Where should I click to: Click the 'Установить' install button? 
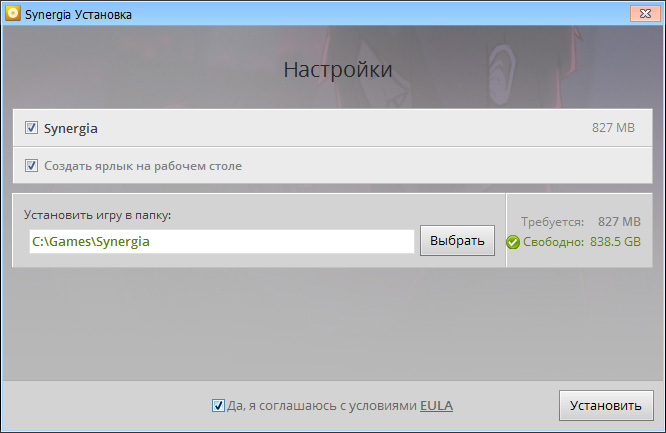[606, 405]
